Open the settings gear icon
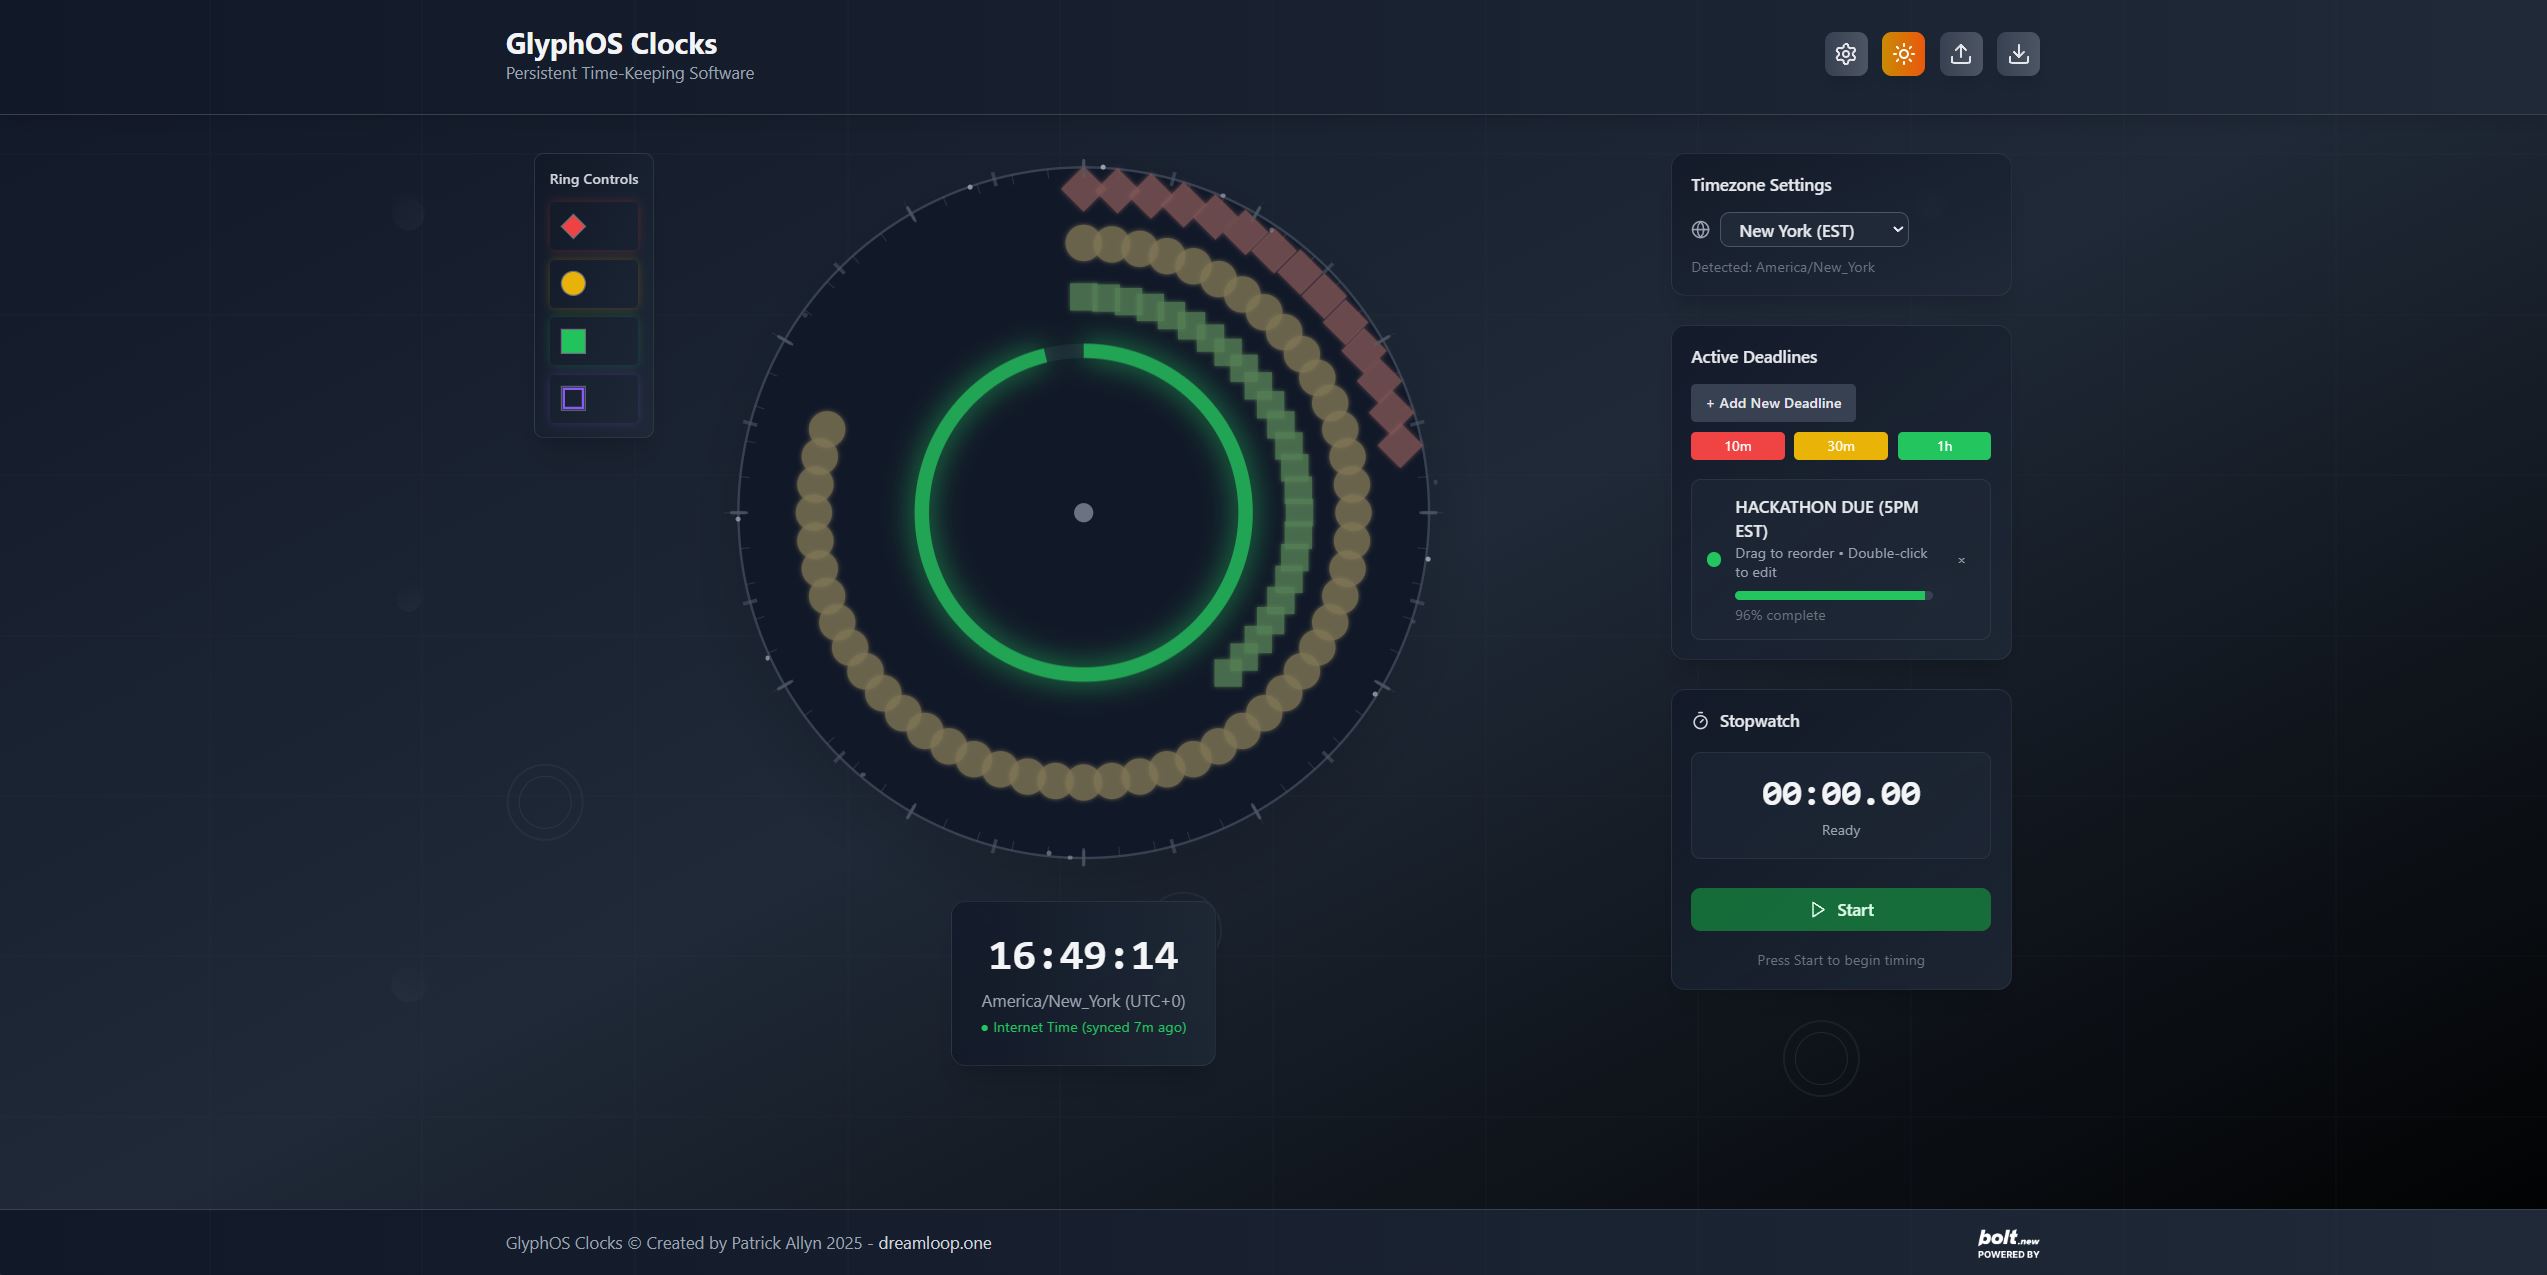2547x1275 pixels. (1845, 54)
